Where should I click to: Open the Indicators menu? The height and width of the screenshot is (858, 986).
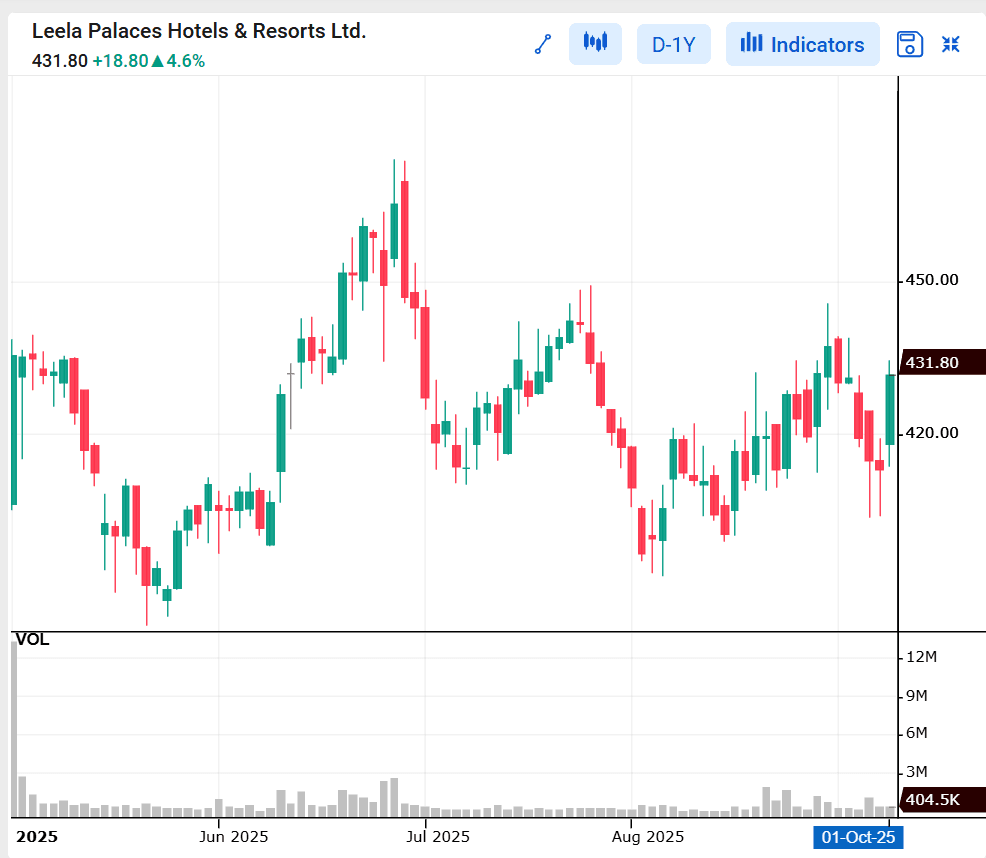point(802,44)
